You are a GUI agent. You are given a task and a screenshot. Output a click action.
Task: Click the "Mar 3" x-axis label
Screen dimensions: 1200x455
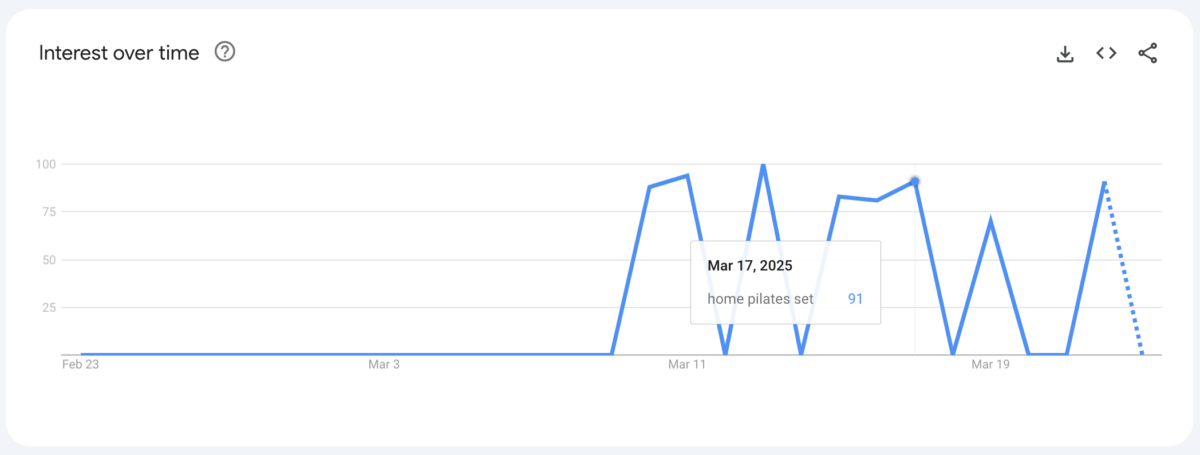(x=384, y=365)
